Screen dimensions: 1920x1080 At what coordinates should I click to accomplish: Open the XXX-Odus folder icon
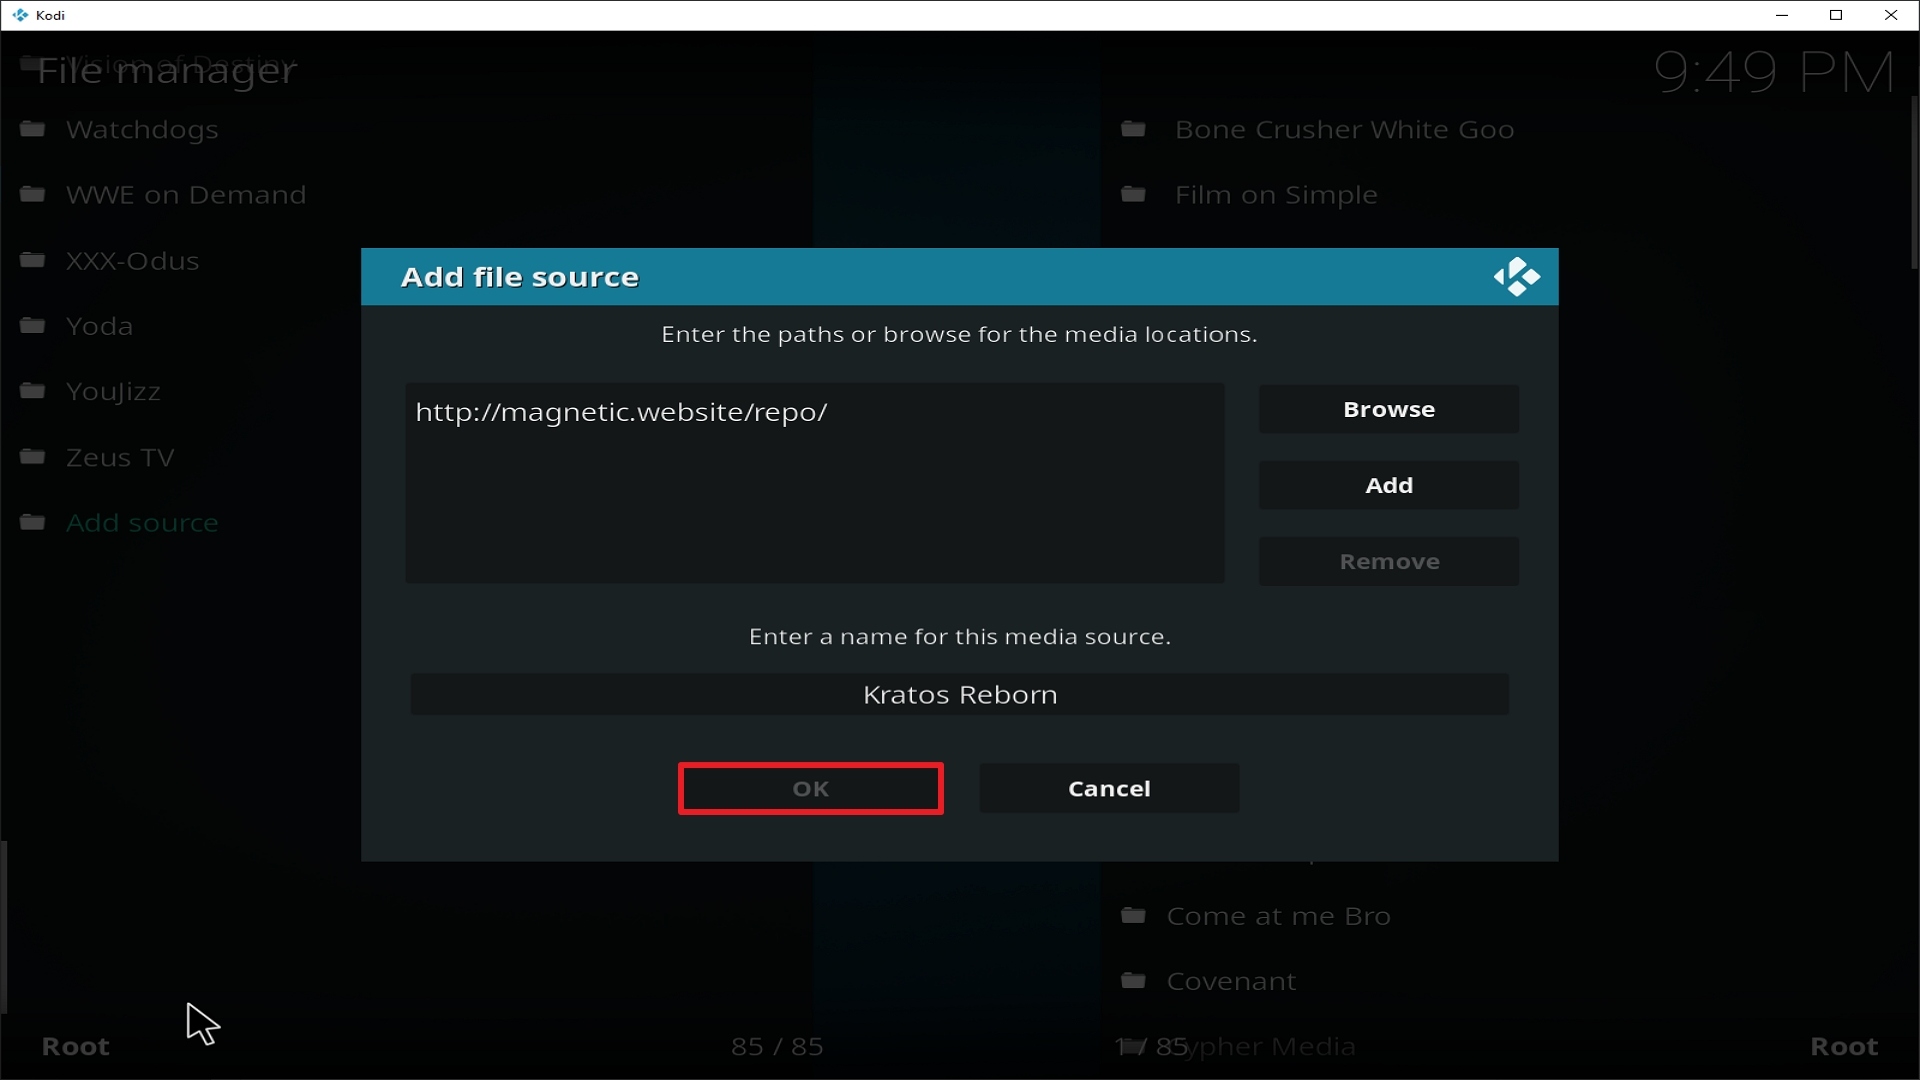click(33, 260)
